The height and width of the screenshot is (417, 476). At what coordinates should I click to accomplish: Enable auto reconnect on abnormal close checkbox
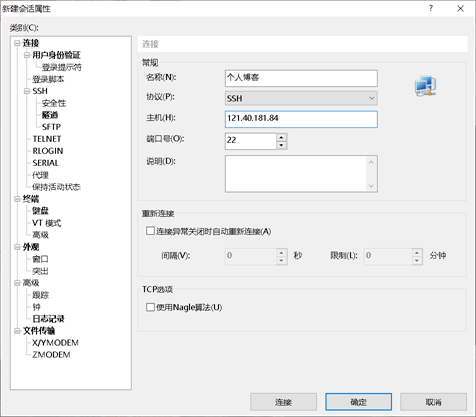pyautogui.click(x=150, y=231)
